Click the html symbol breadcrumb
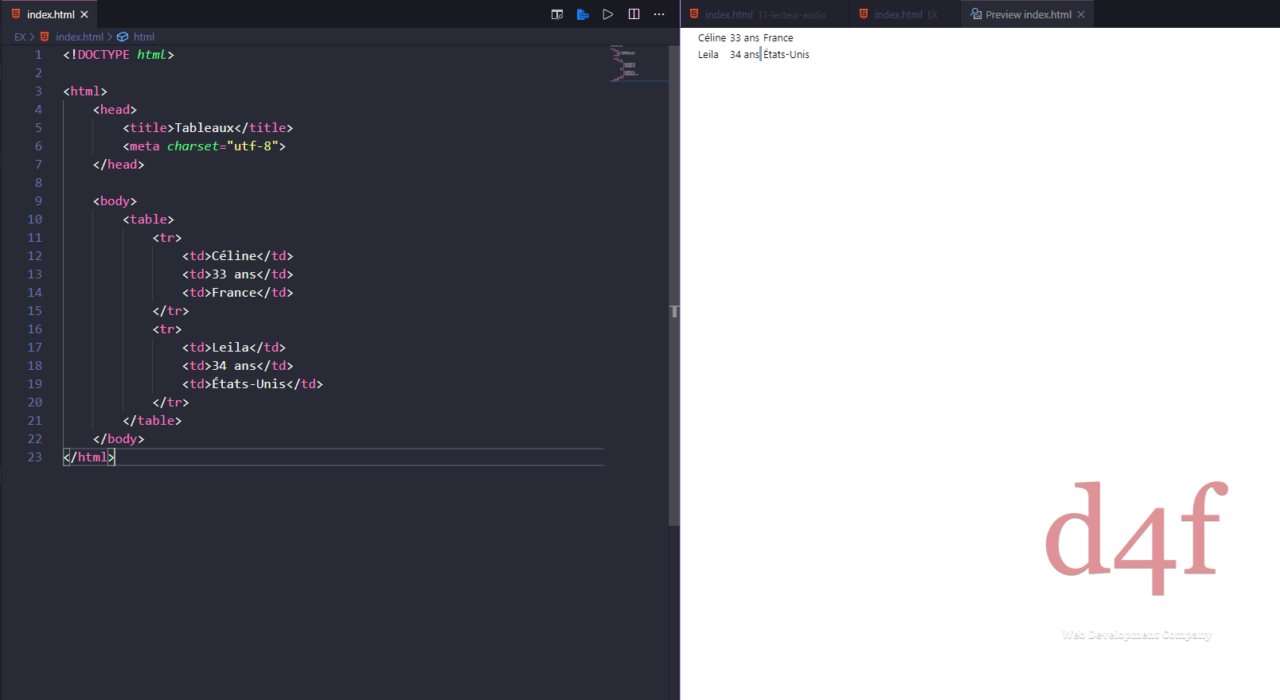The height and width of the screenshot is (700, 1280). (144, 37)
